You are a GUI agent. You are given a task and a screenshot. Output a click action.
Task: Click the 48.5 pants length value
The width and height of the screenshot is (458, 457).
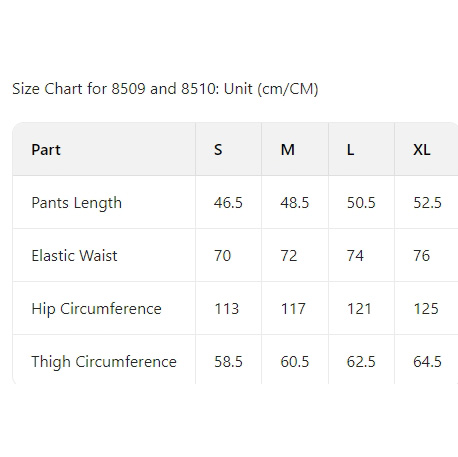click(295, 203)
